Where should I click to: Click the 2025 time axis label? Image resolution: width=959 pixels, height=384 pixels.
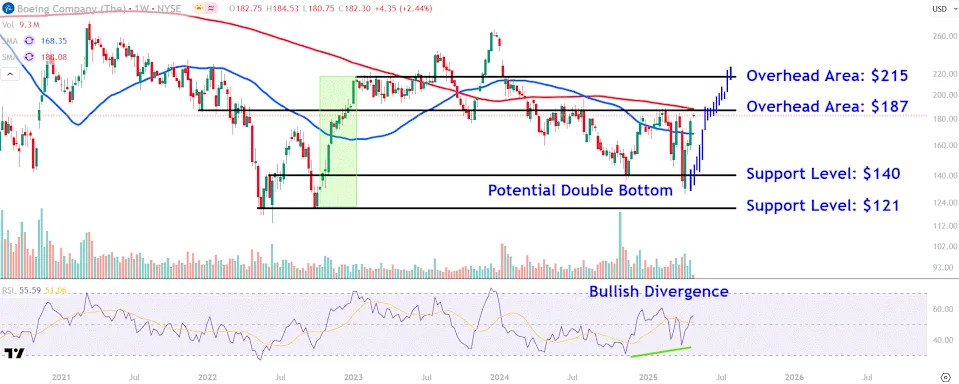(647, 378)
